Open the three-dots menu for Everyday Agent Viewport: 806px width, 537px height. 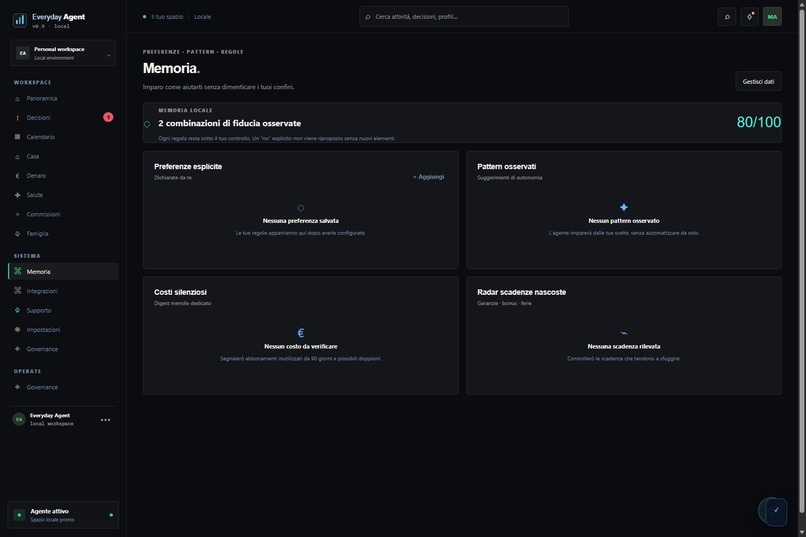point(105,420)
